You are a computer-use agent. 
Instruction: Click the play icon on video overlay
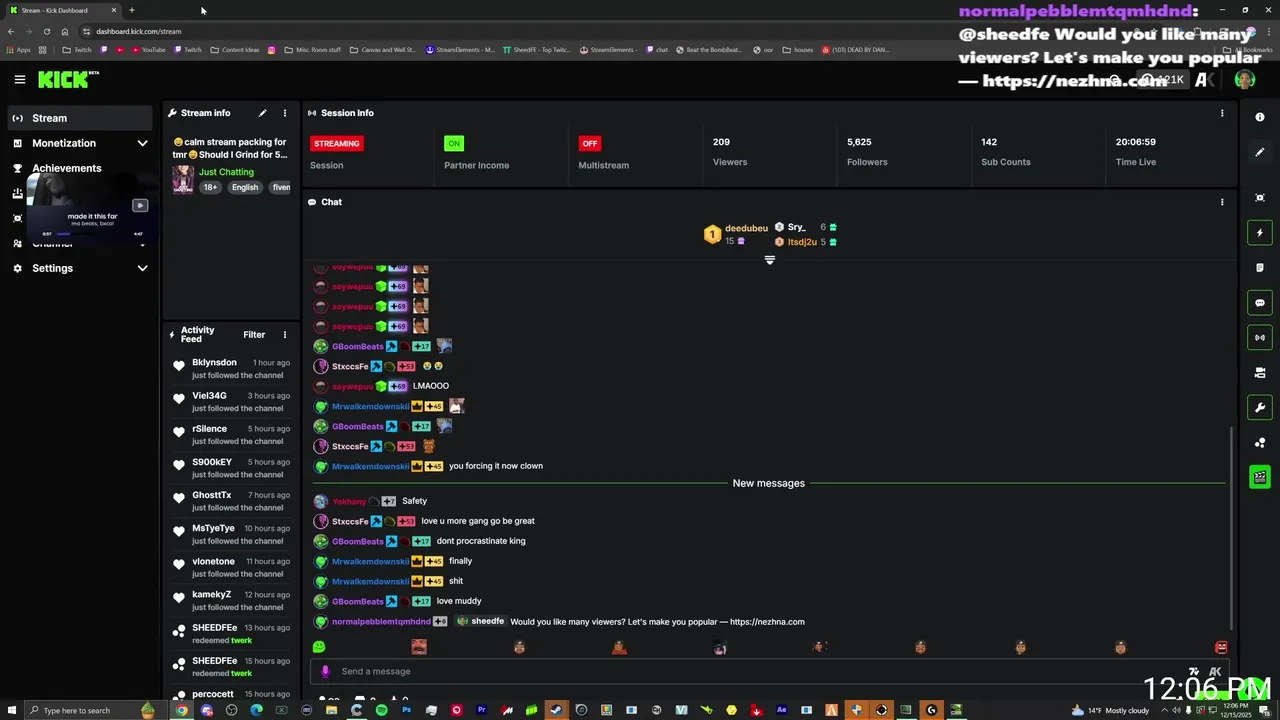pos(140,206)
